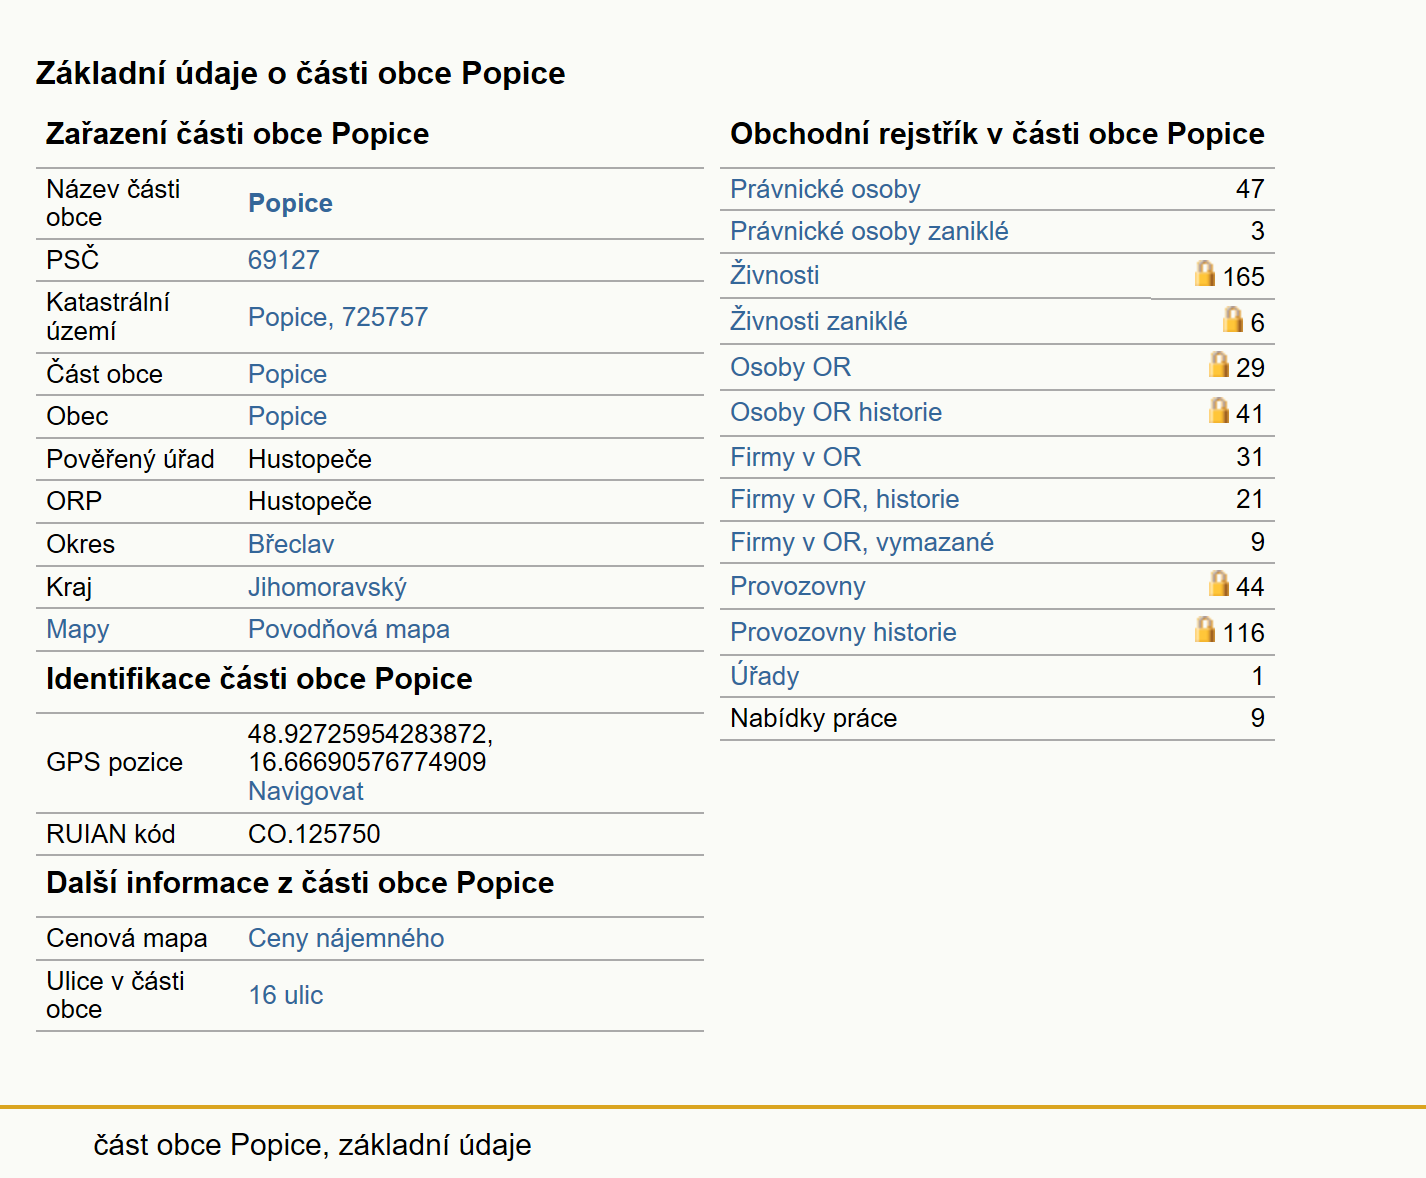This screenshot has height=1178, width=1426.
Task: View the 16 ulic streets link
Action: [x=286, y=995]
